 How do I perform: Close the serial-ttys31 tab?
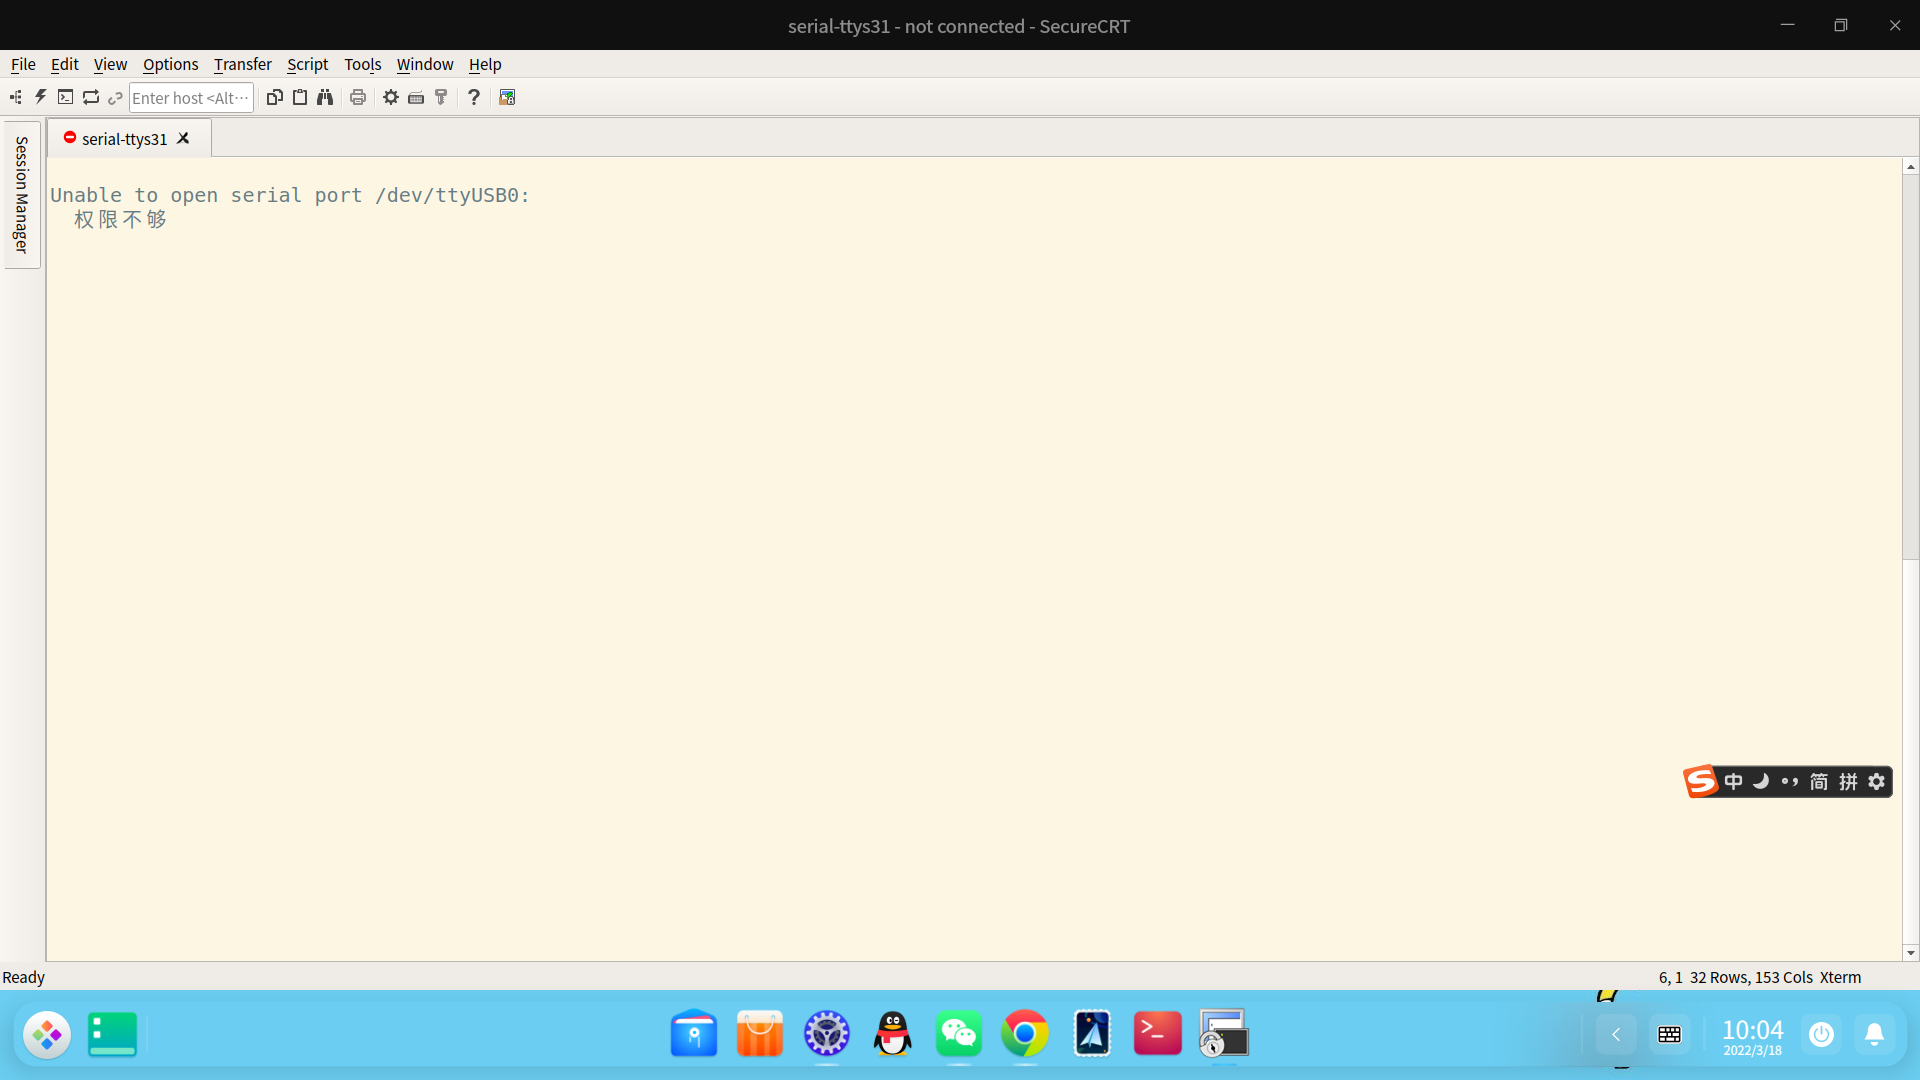(184, 138)
